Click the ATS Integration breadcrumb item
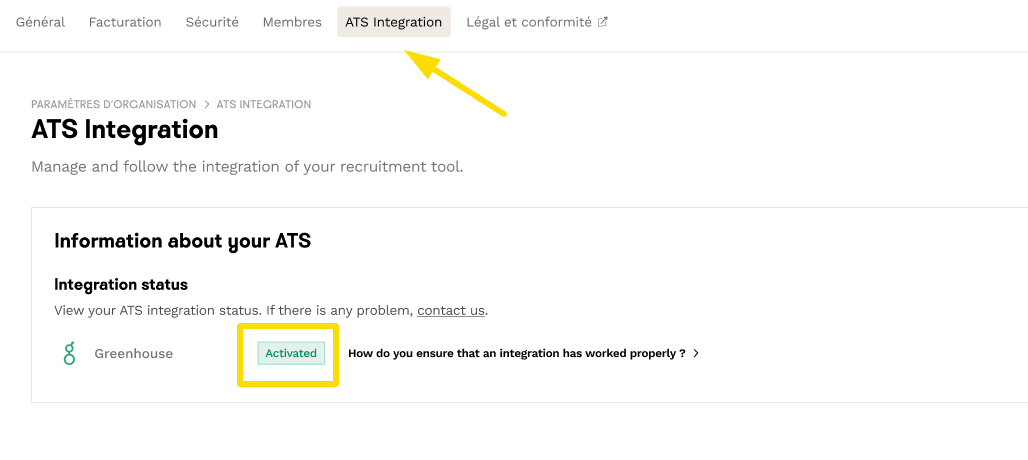This screenshot has height=460, width=1028. (264, 104)
